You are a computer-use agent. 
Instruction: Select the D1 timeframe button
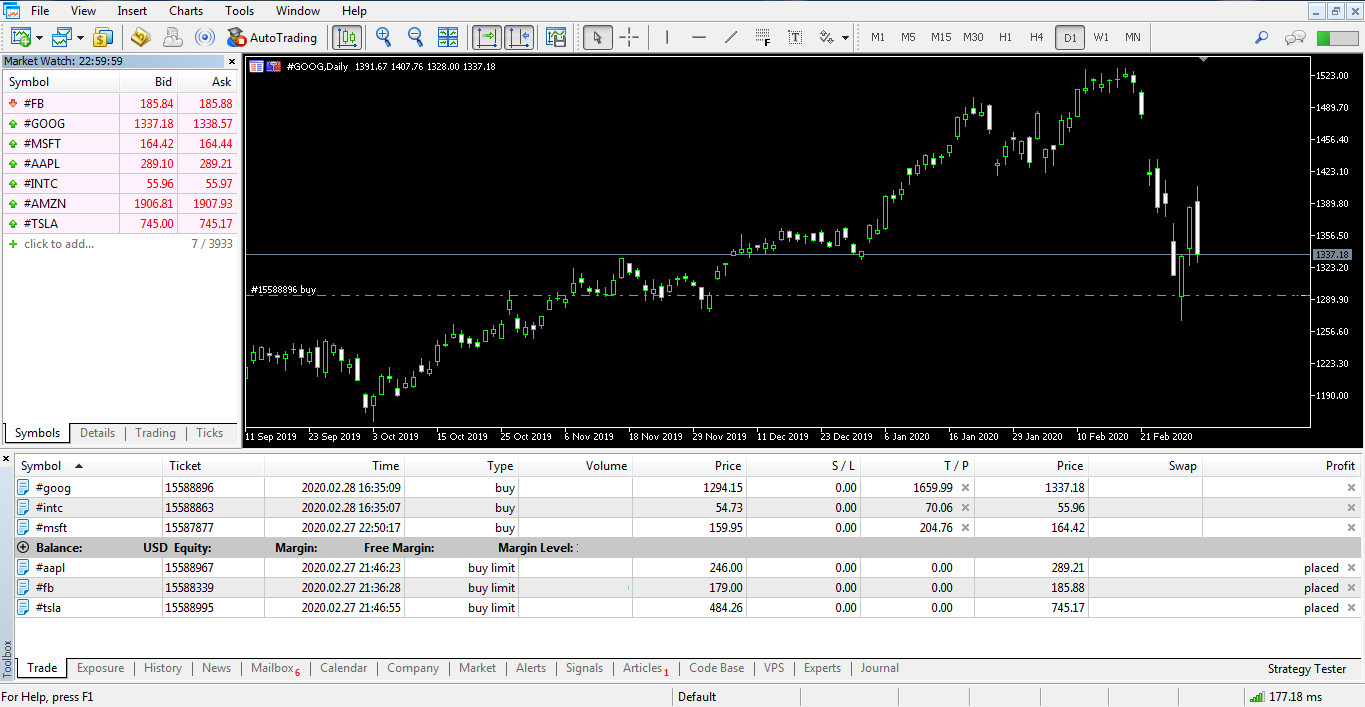point(1070,38)
